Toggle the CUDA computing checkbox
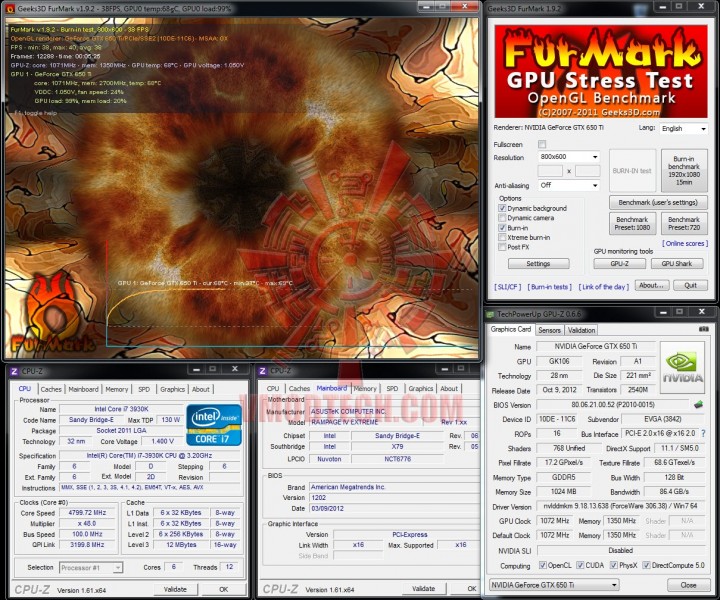This screenshot has width=720, height=600. [x=580, y=565]
